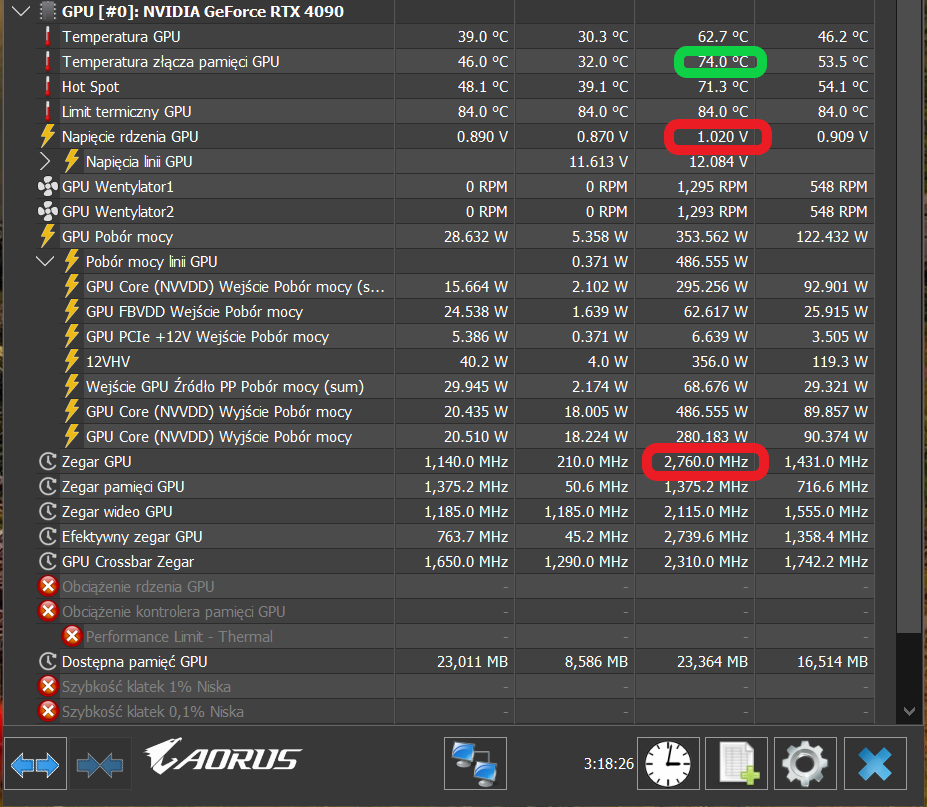Click red X icon beside Szybkość klatek 0,1% Niska
Image resolution: width=927 pixels, height=807 pixels.
48,711
